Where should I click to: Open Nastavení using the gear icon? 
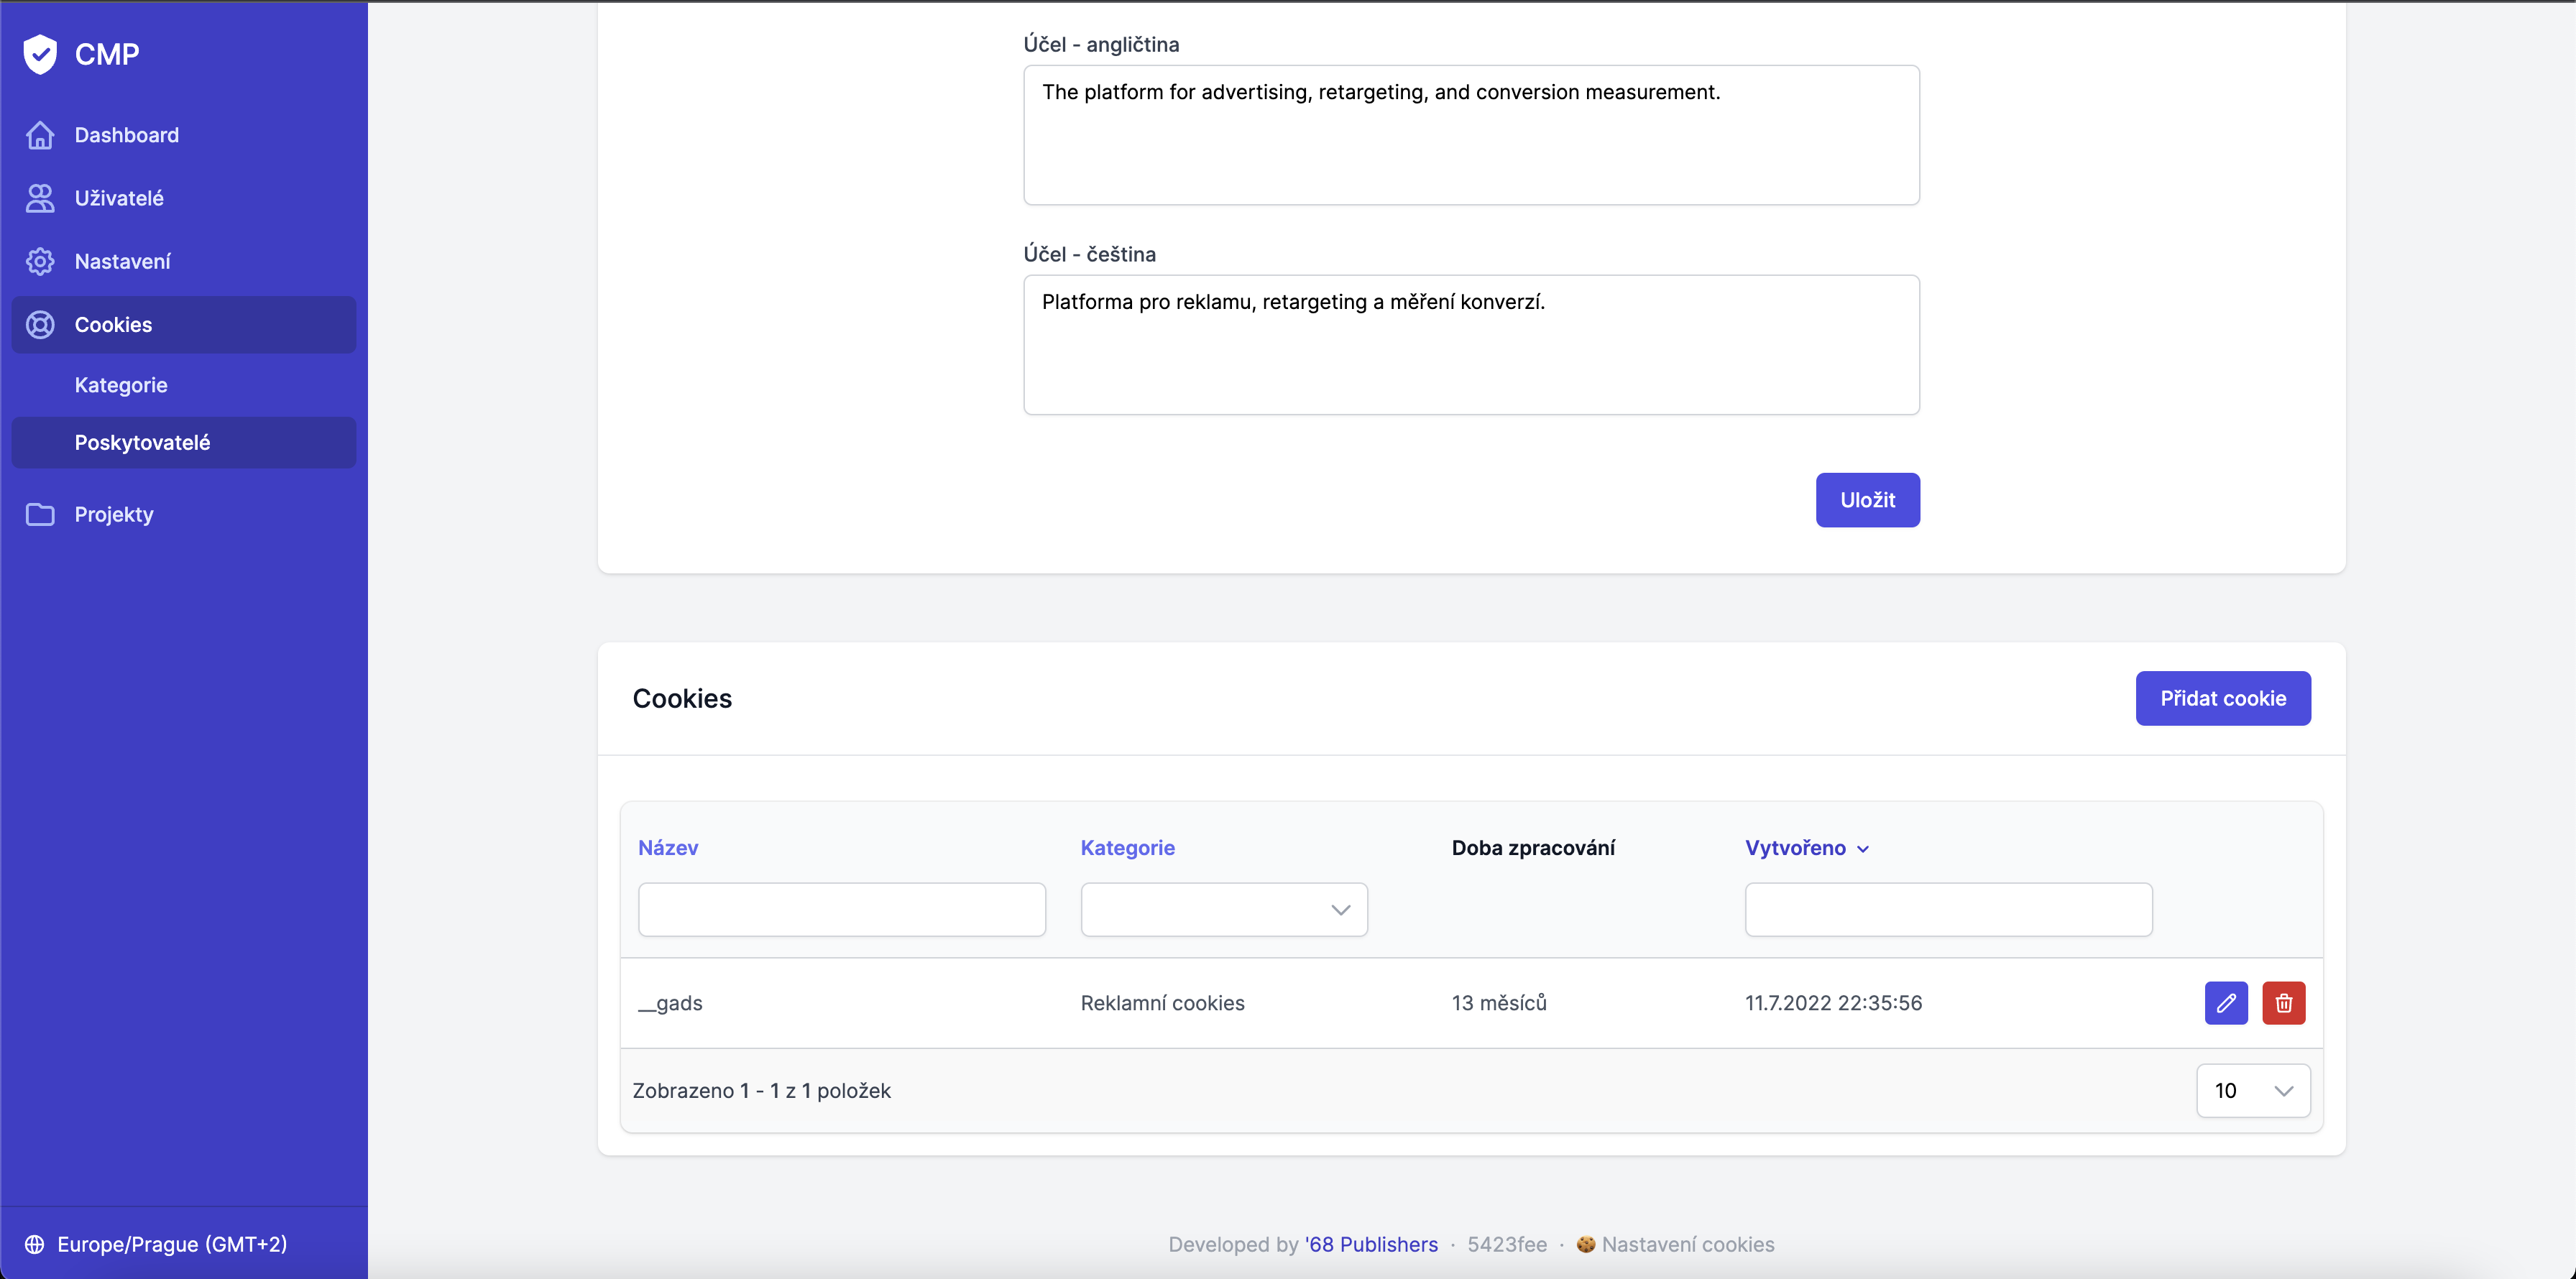40,261
